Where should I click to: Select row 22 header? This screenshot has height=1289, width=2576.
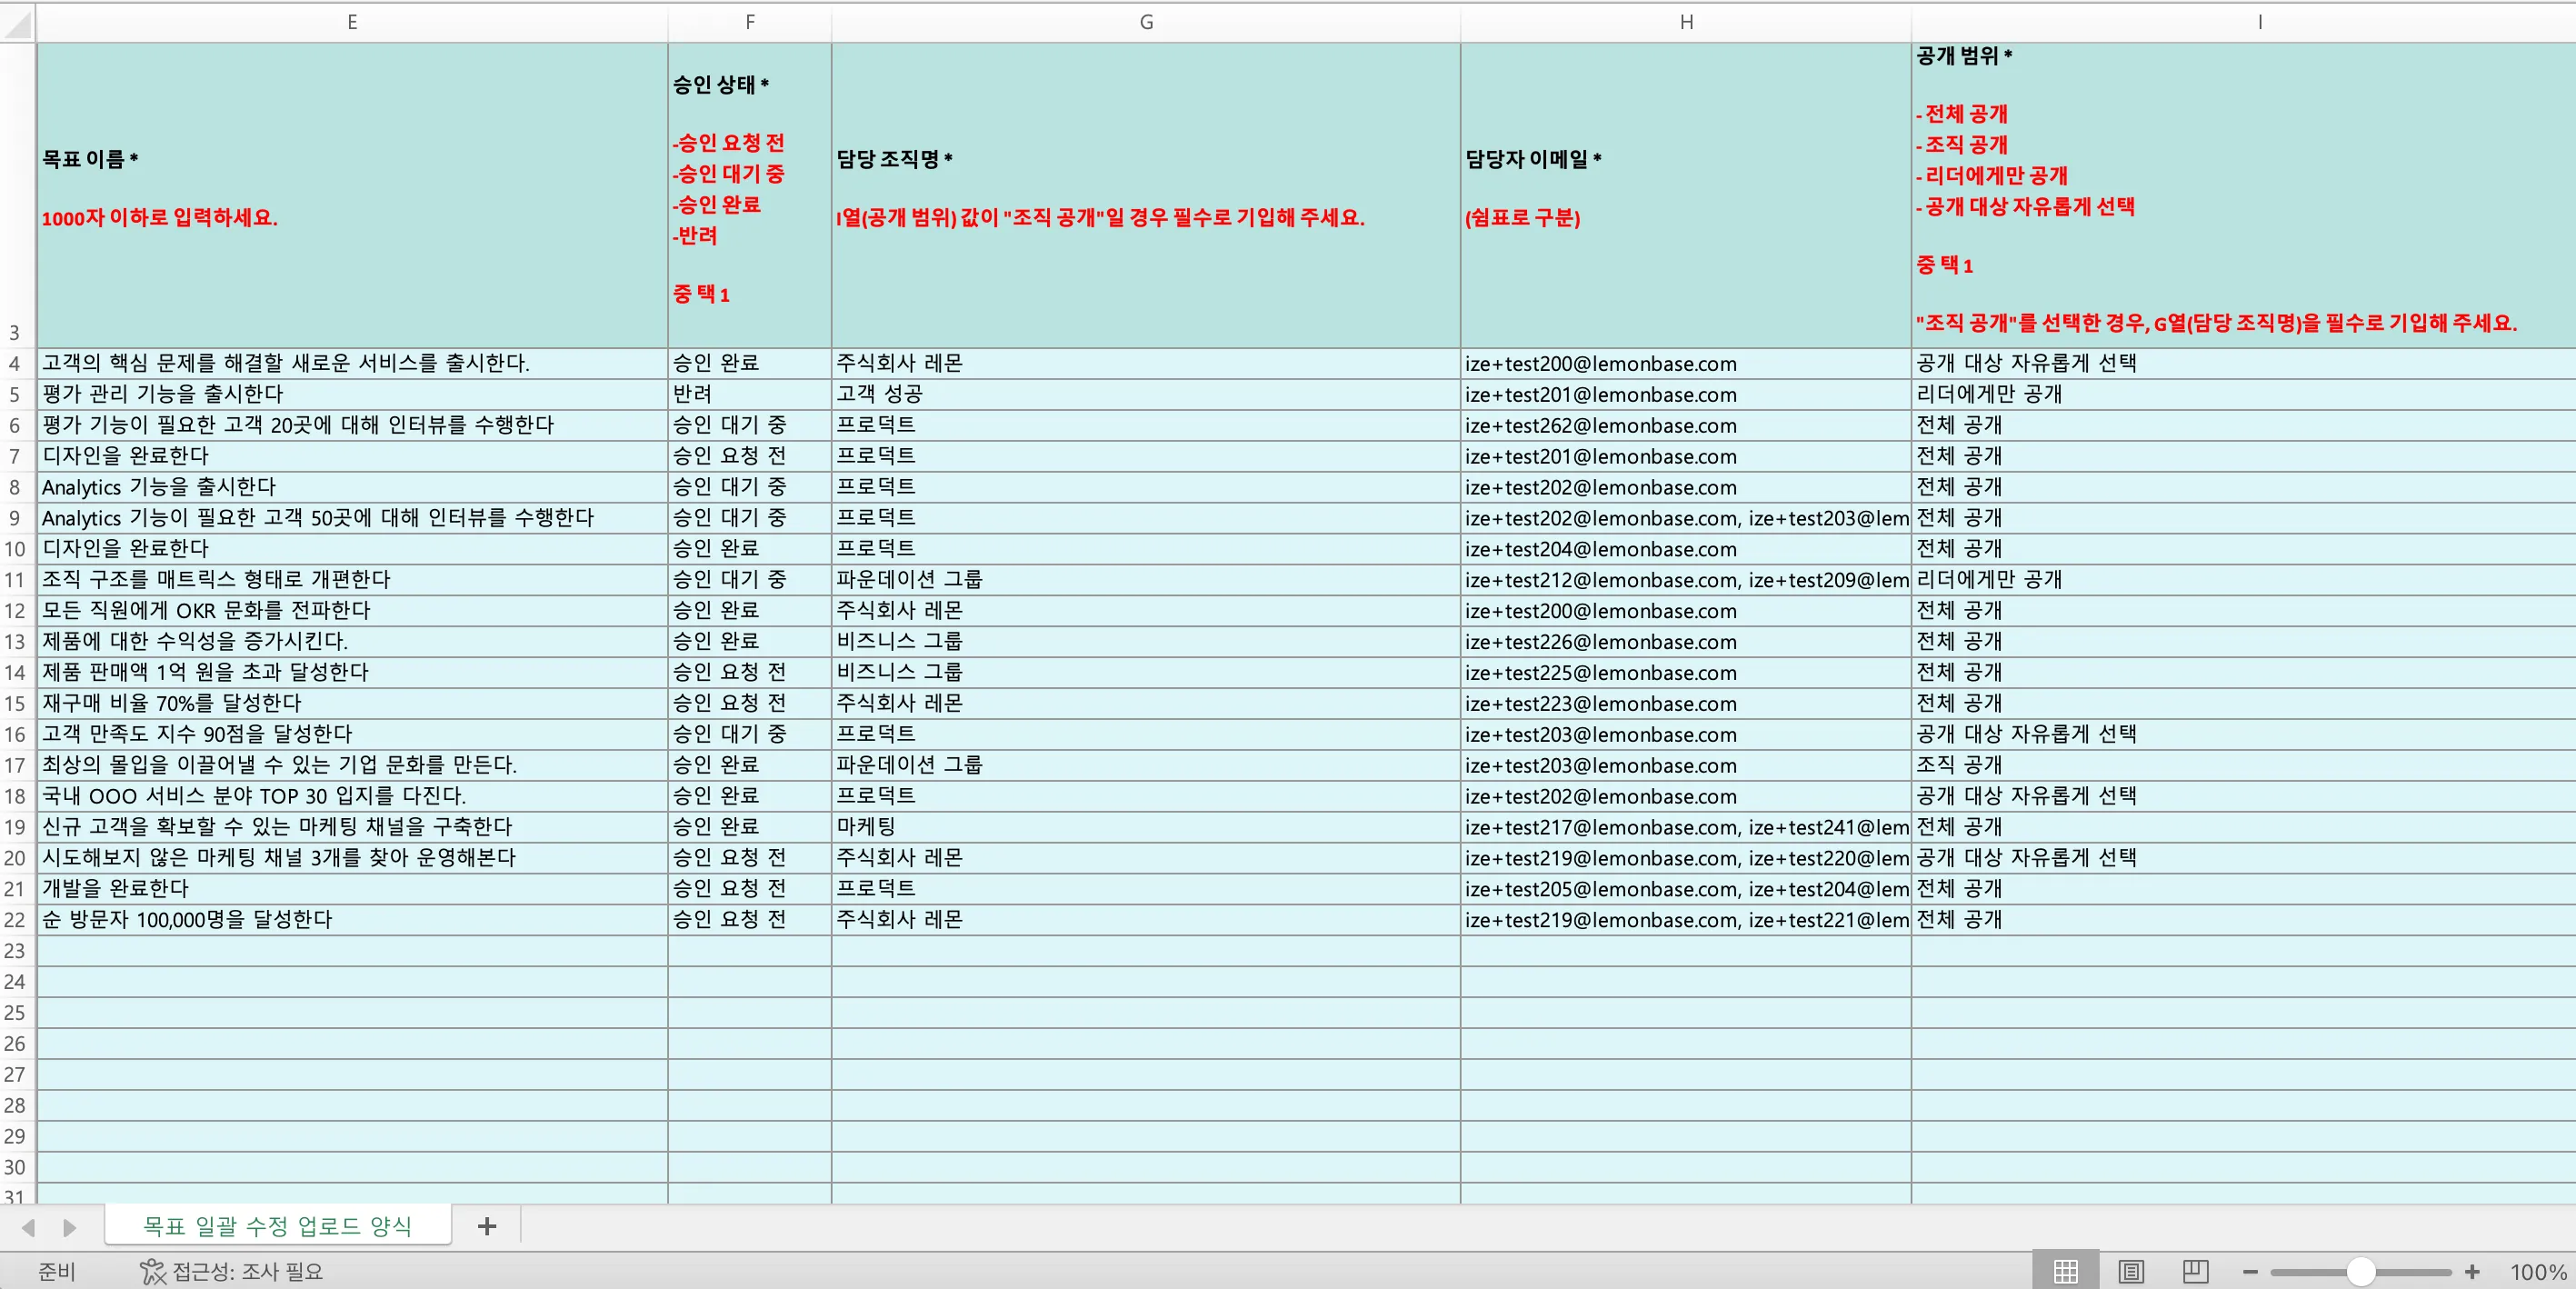(17, 920)
